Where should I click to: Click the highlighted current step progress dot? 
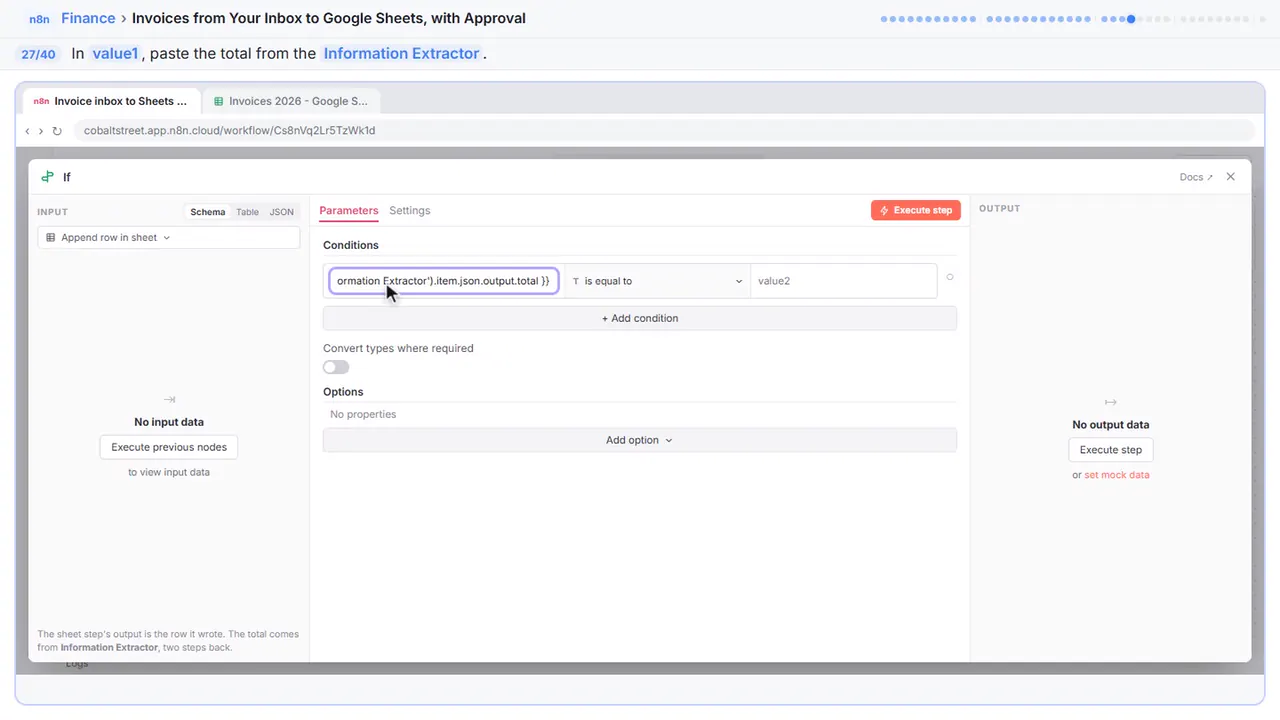(1131, 19)
